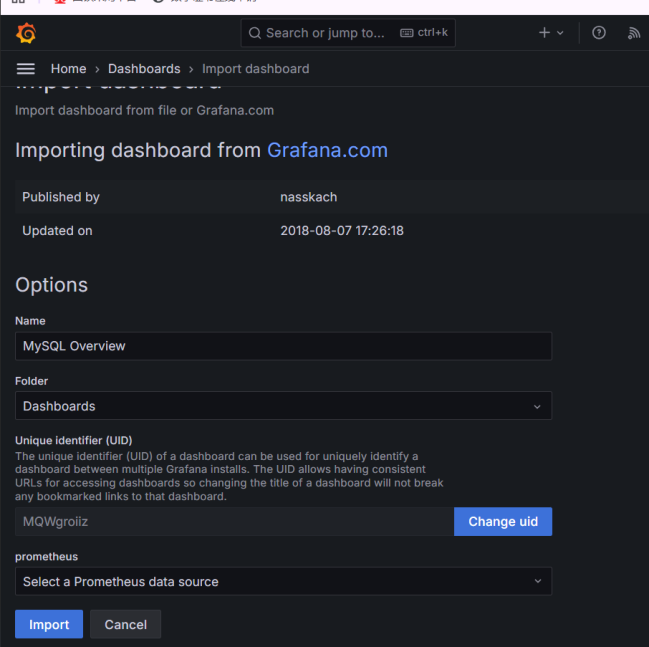Click Import dashboard from file or Grafana.com text
The height and width of the screenshot is (647, 649).
[144, 111]
